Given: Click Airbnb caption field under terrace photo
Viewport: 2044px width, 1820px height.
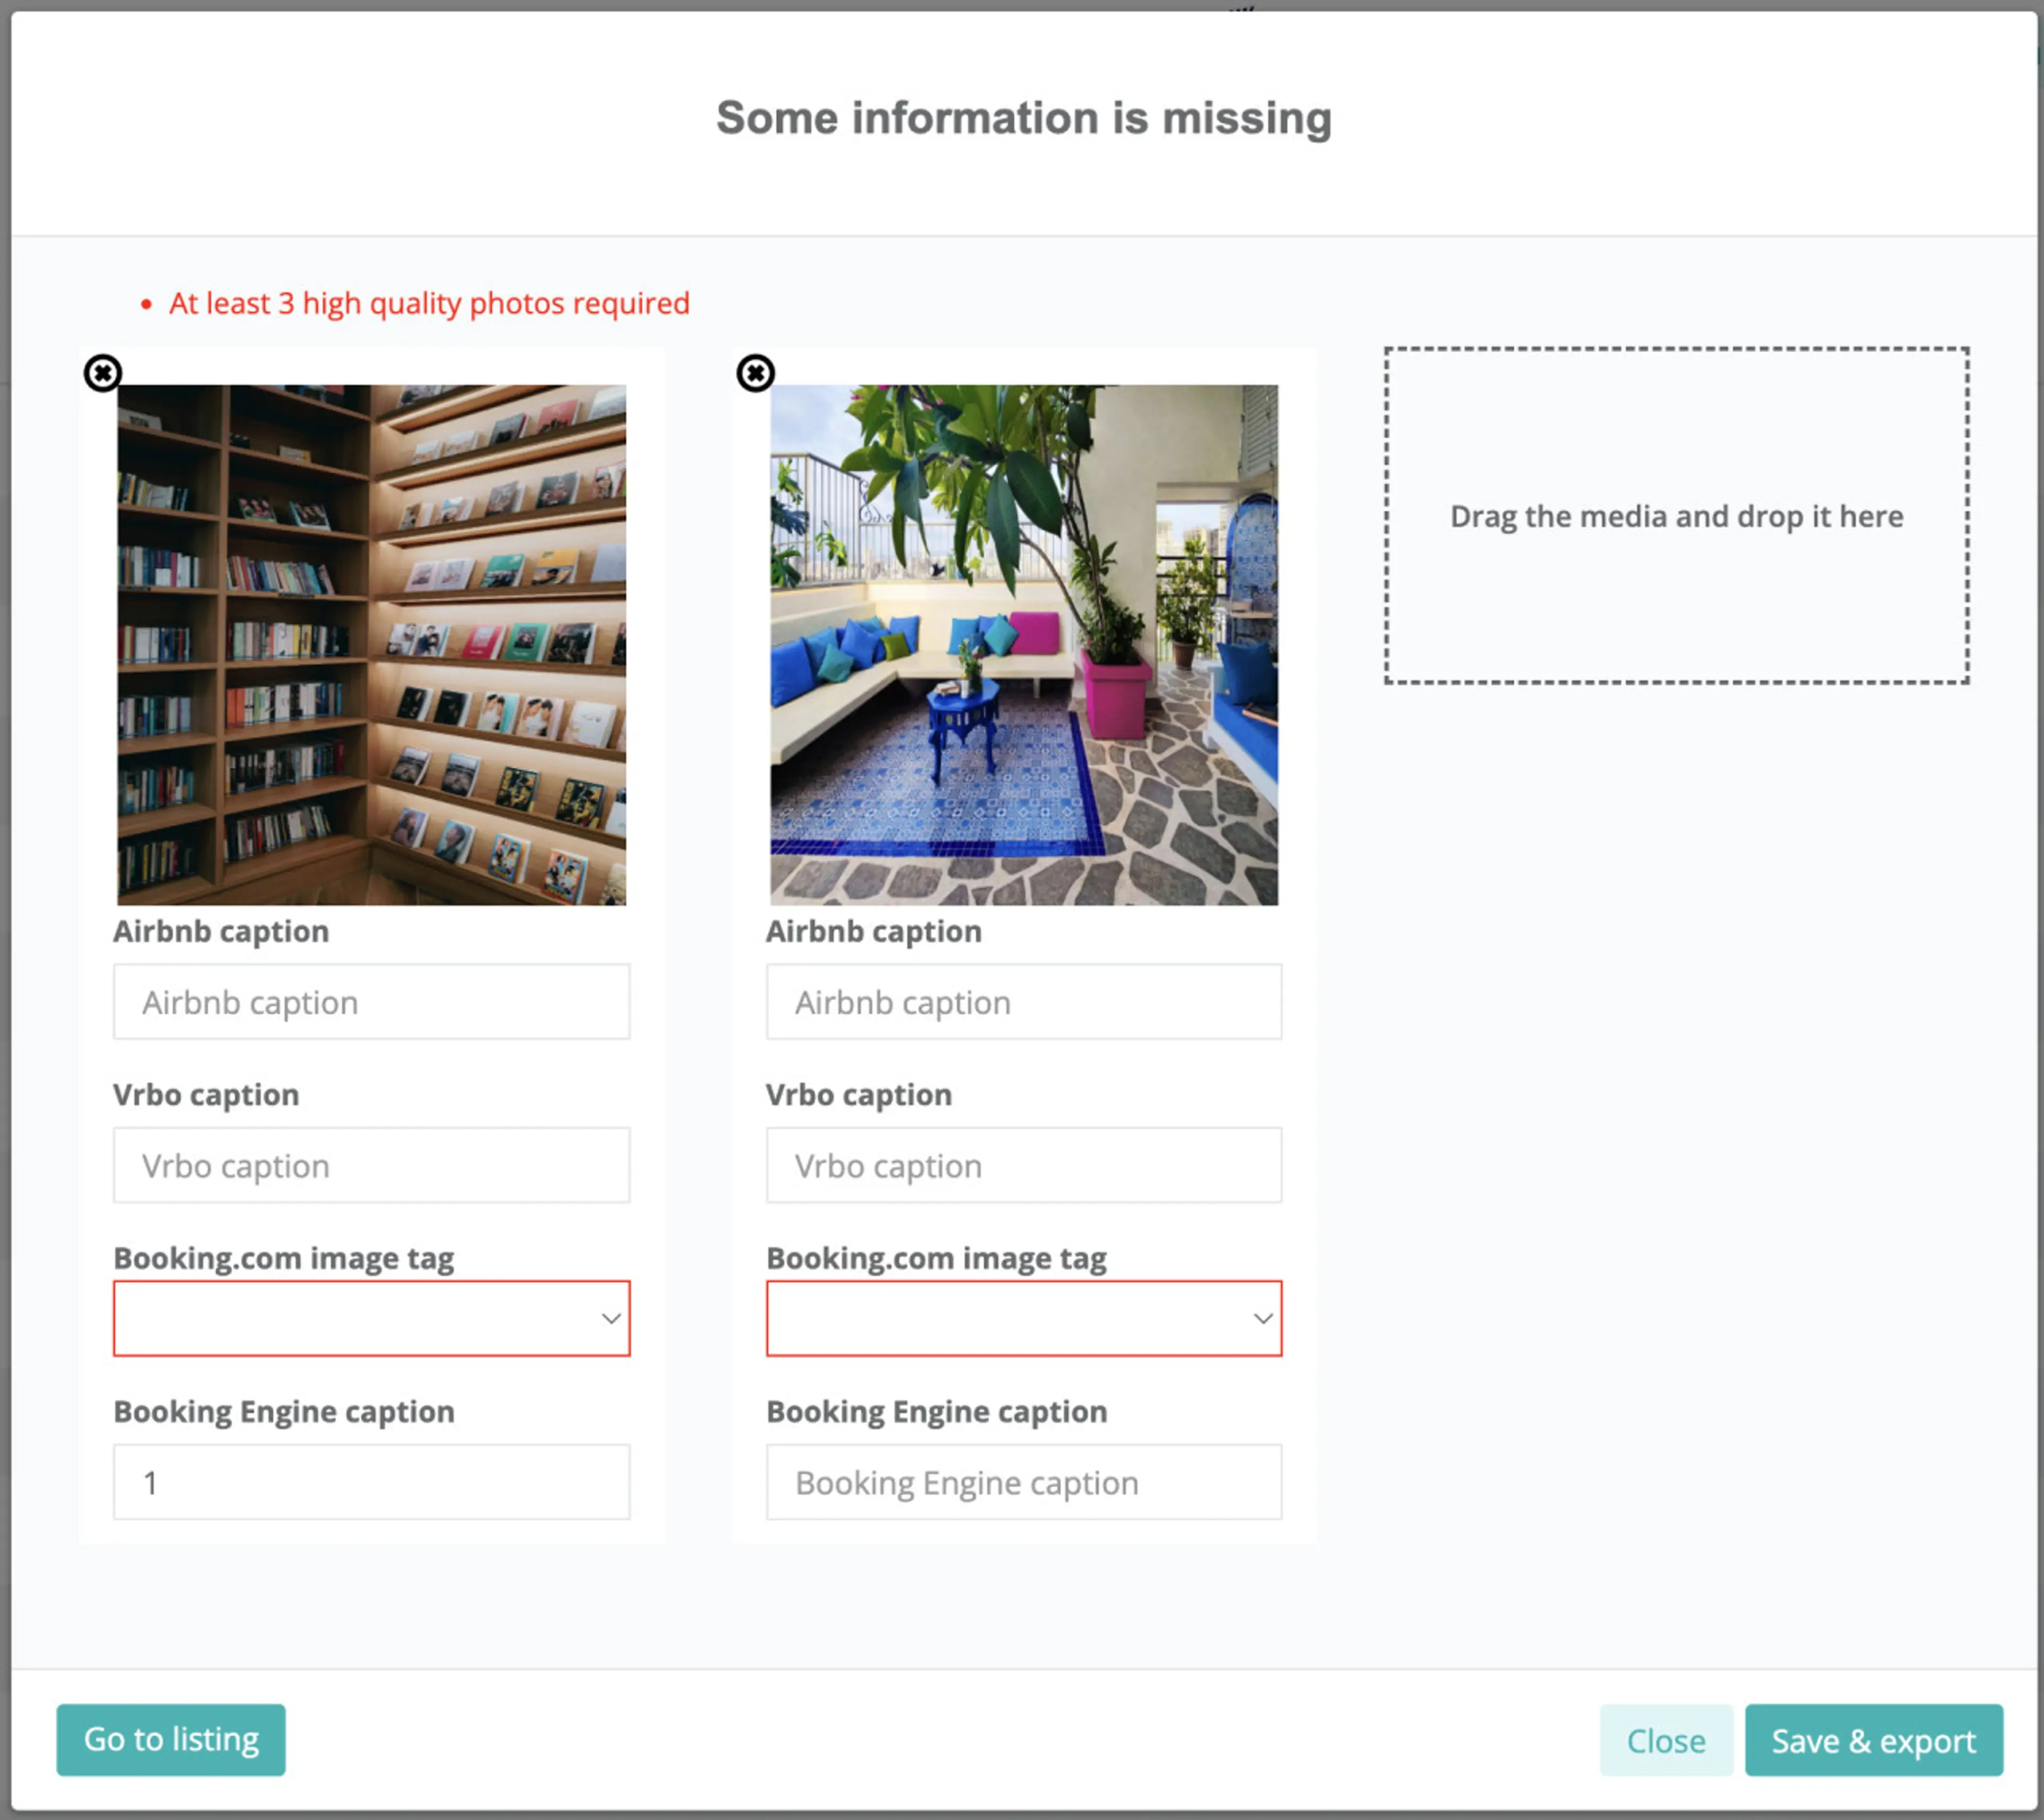Looking at the screenshot, I should (x=1024, y=1001).
